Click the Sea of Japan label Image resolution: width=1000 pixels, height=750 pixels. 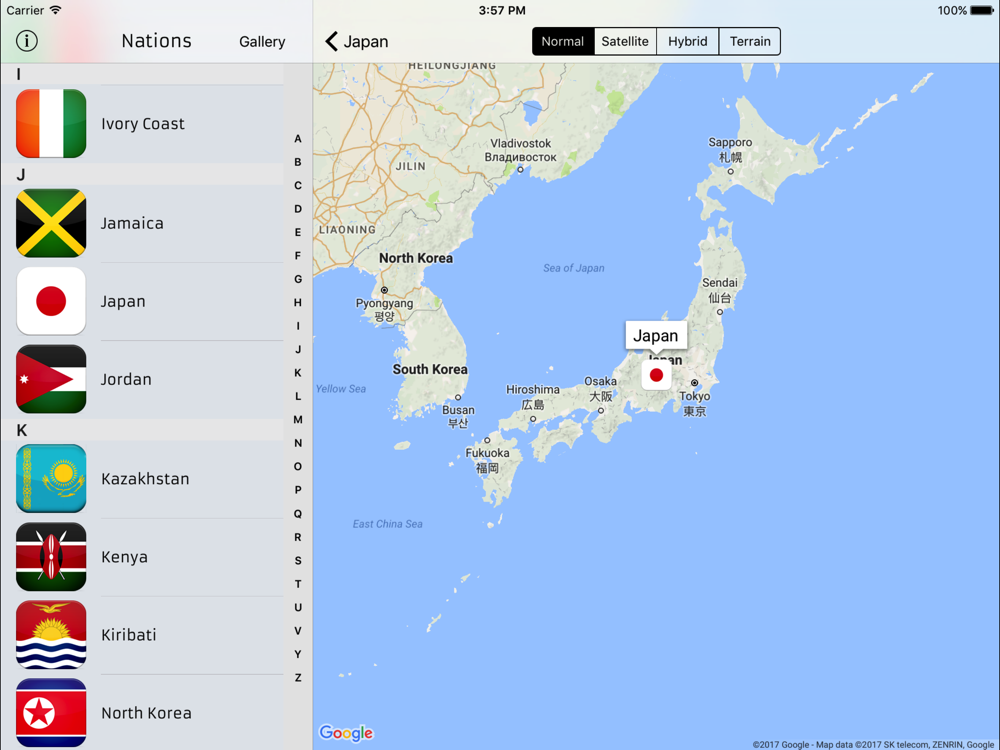coord(574,268)
